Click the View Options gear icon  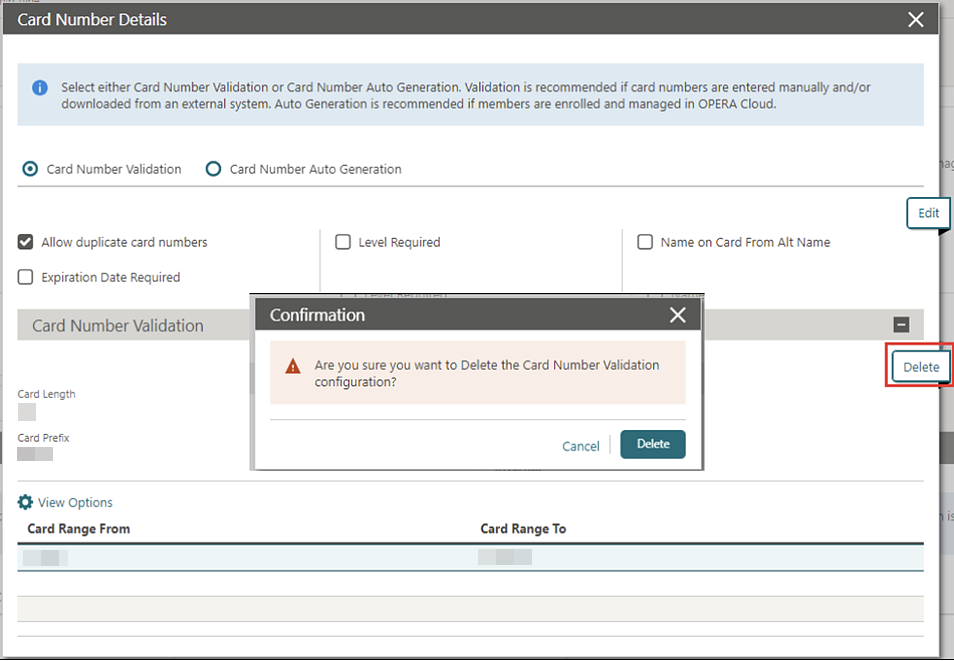tap(25, 502)
